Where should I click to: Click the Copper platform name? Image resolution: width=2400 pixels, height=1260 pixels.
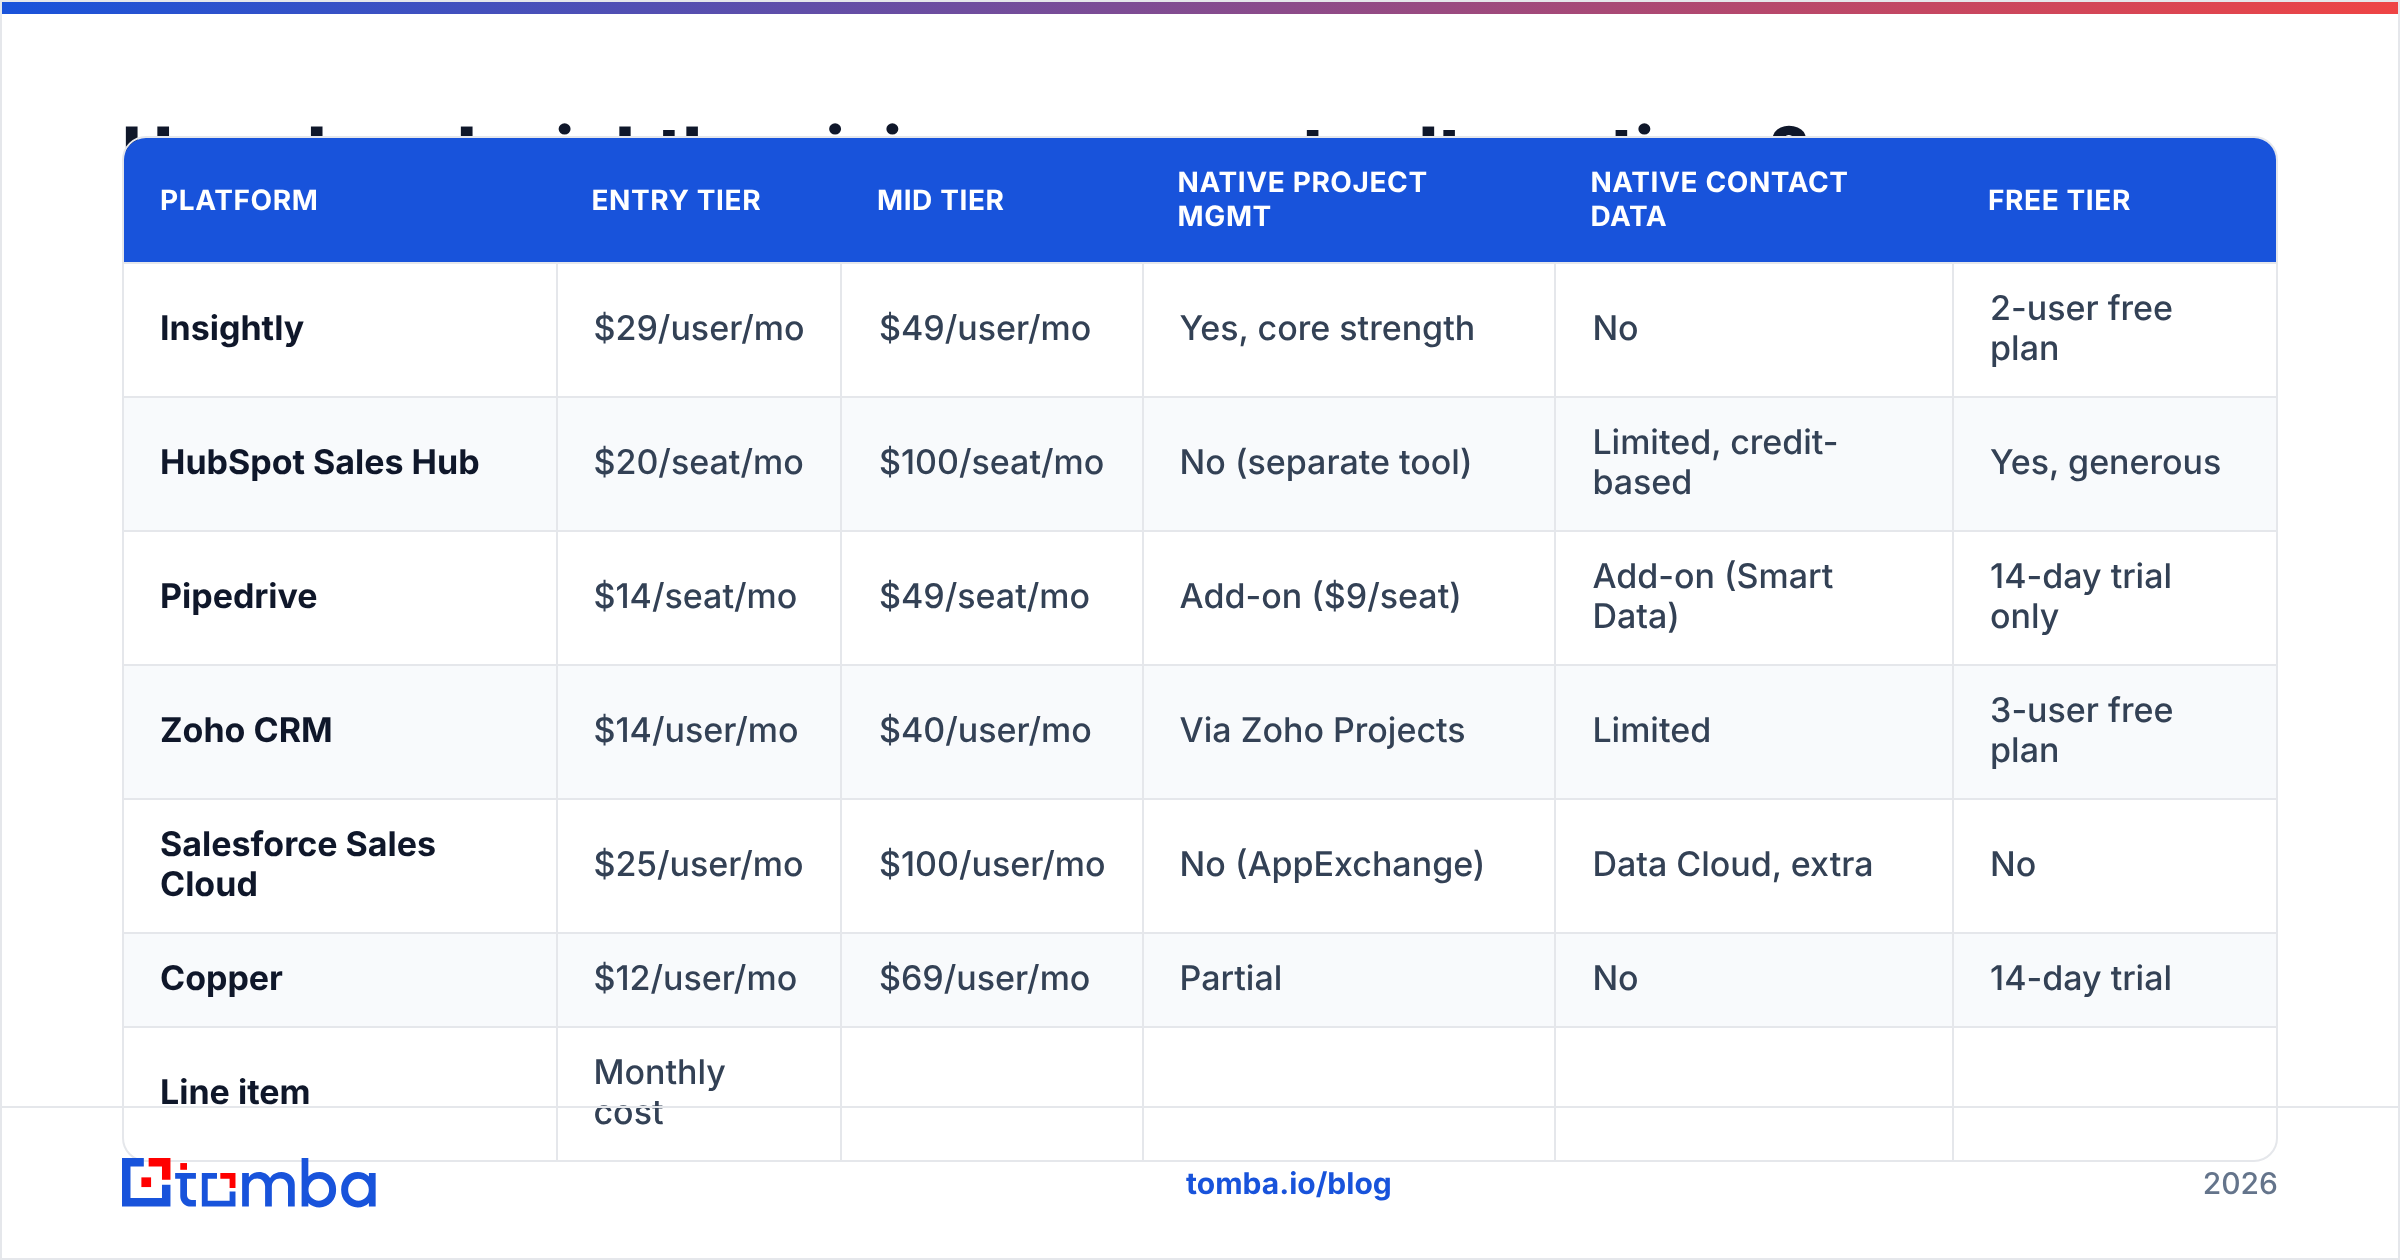[x=221, y=978]
